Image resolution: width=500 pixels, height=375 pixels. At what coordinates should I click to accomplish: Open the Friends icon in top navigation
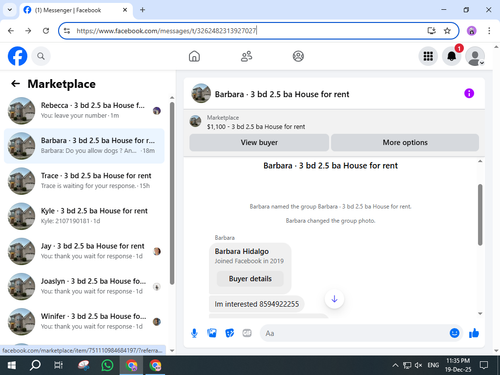(x=246, y=56)
